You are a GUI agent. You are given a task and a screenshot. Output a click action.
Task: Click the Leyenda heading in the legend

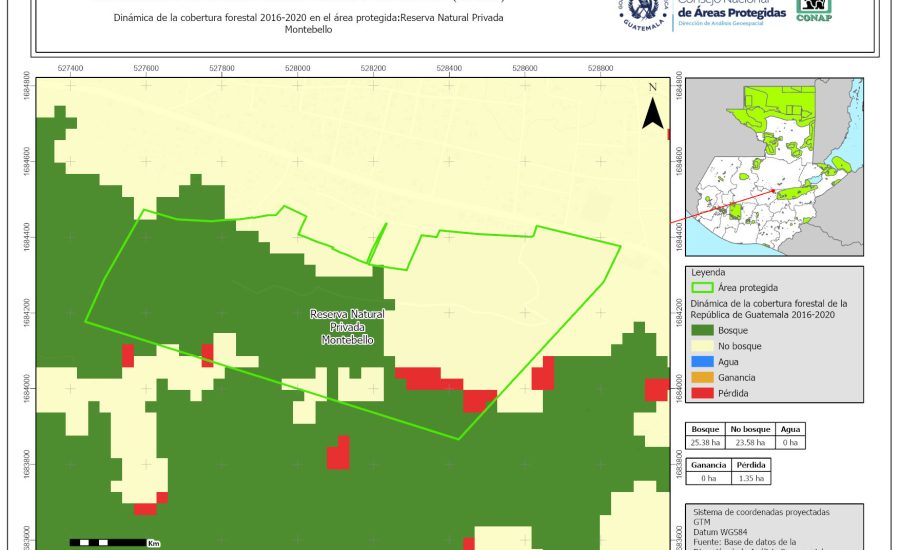[x=708, y=272]
